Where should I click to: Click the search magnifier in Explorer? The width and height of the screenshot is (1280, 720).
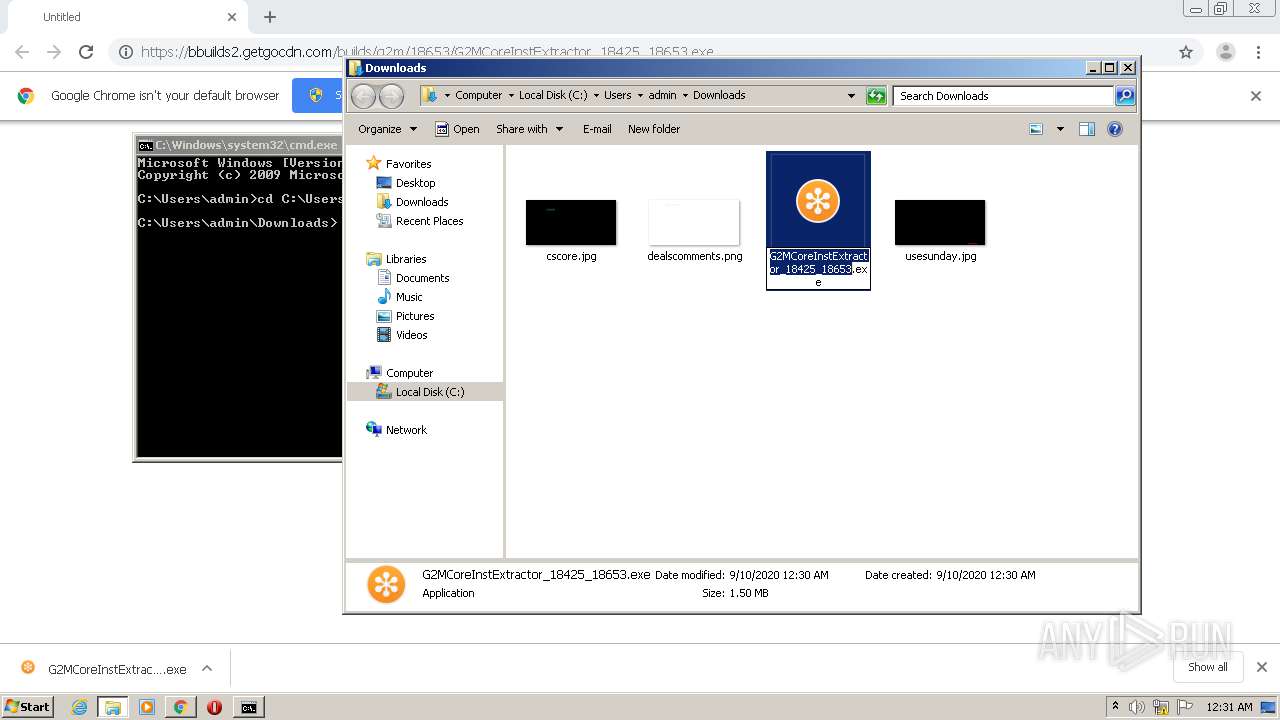(x=1125, y=96)
